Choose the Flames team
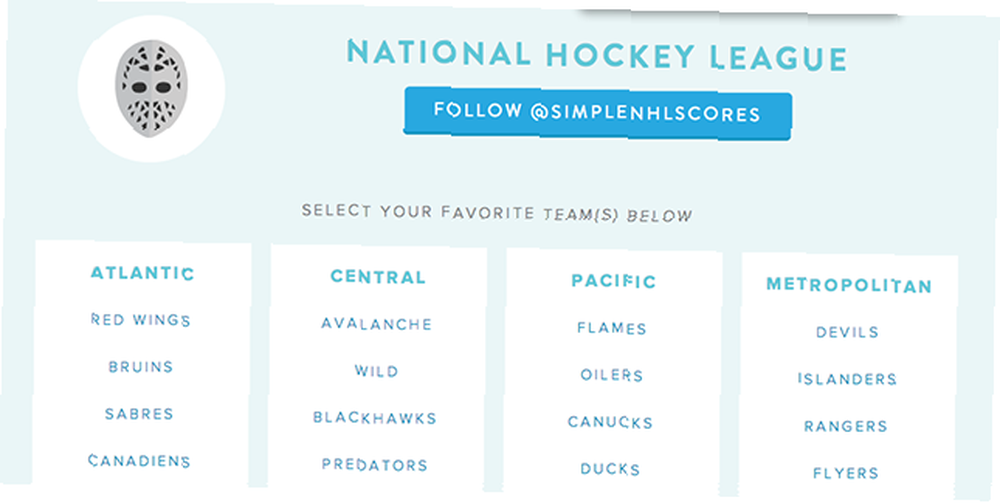The width and height of the screenshot is (1000, 503). point(612,328)
